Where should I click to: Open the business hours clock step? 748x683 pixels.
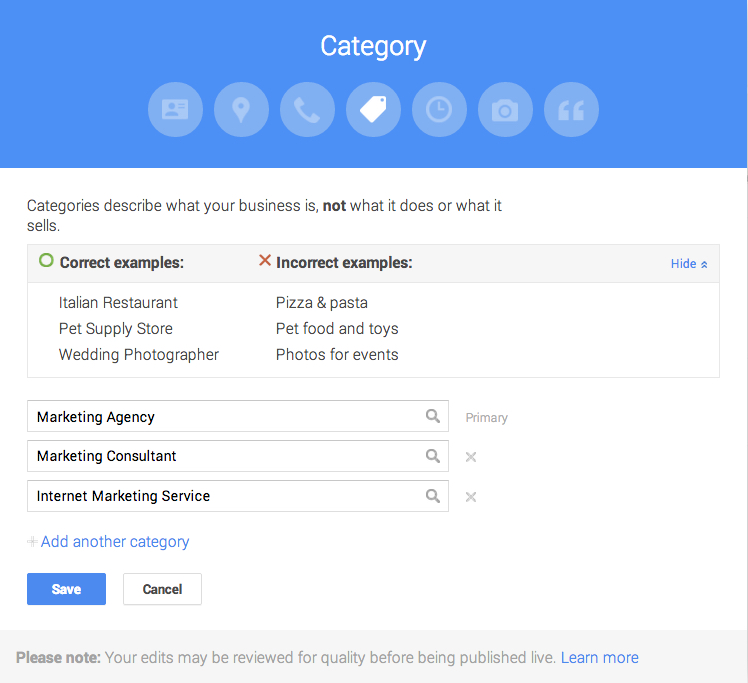click(x=439, y=109)
